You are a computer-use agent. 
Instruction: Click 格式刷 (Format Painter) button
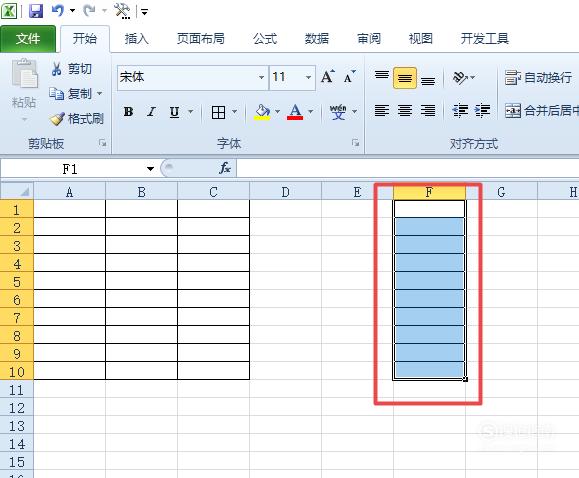click(x=77, y=119)
